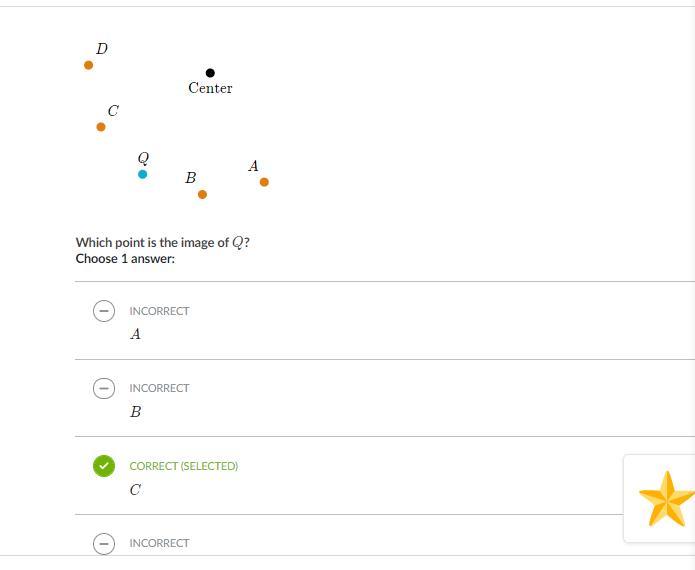Click the orange point A on diagram
The height and width of the screenshot is (570, 695).
point(264,182)
